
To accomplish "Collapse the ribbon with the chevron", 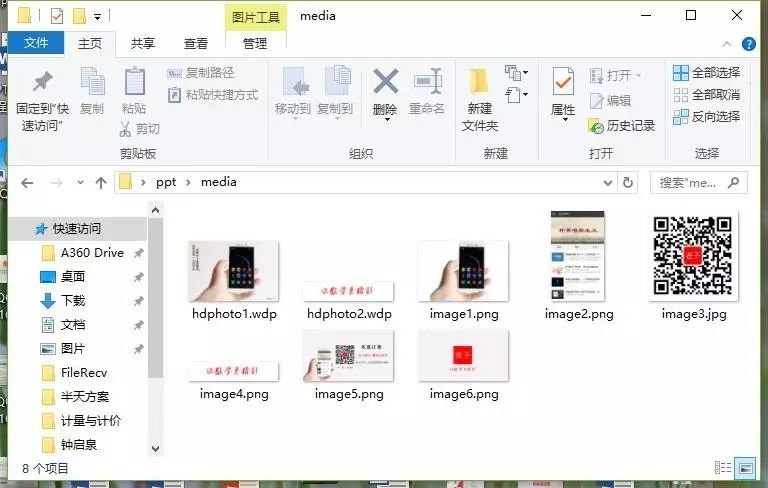I will pos(729,44).
